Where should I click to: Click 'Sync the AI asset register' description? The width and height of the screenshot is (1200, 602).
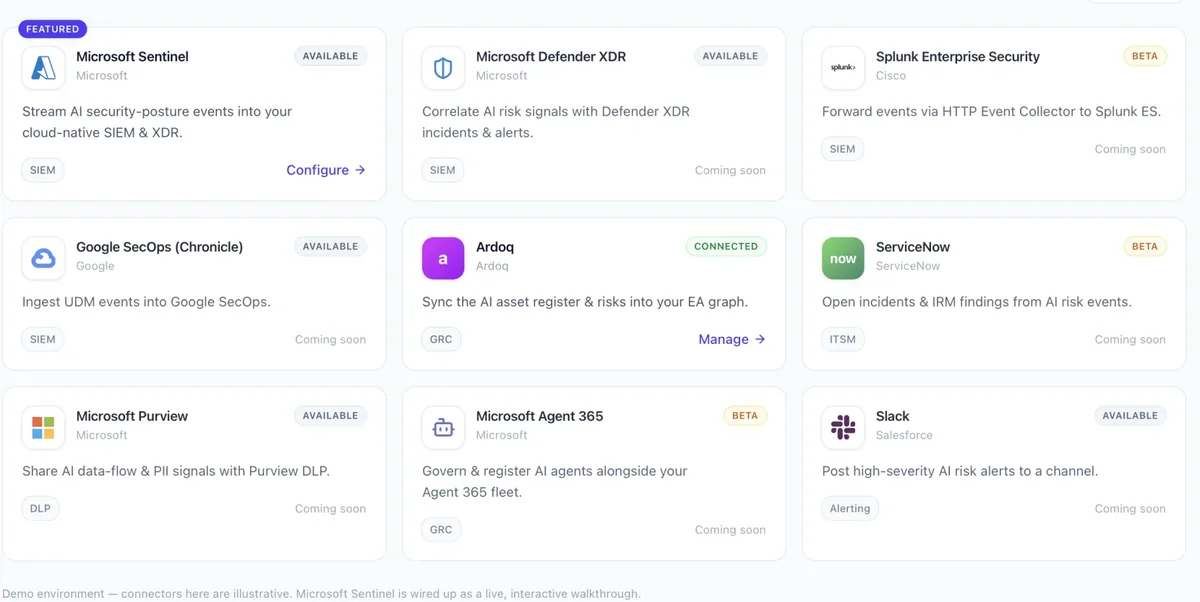point(585,301)
